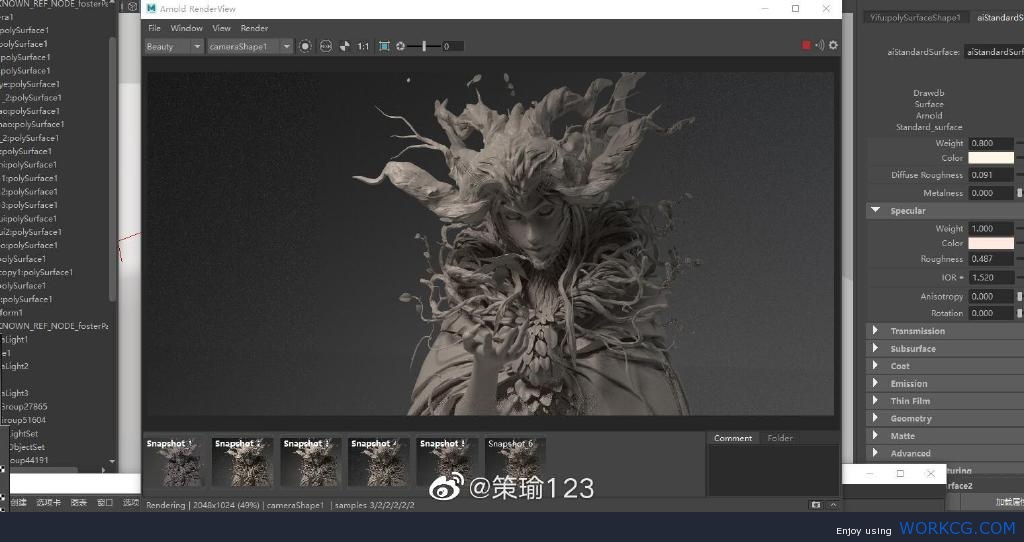Viewport: 1024px width, 542px height.
Task: Expand the Coat section
Action: click(x=875, y=366)
